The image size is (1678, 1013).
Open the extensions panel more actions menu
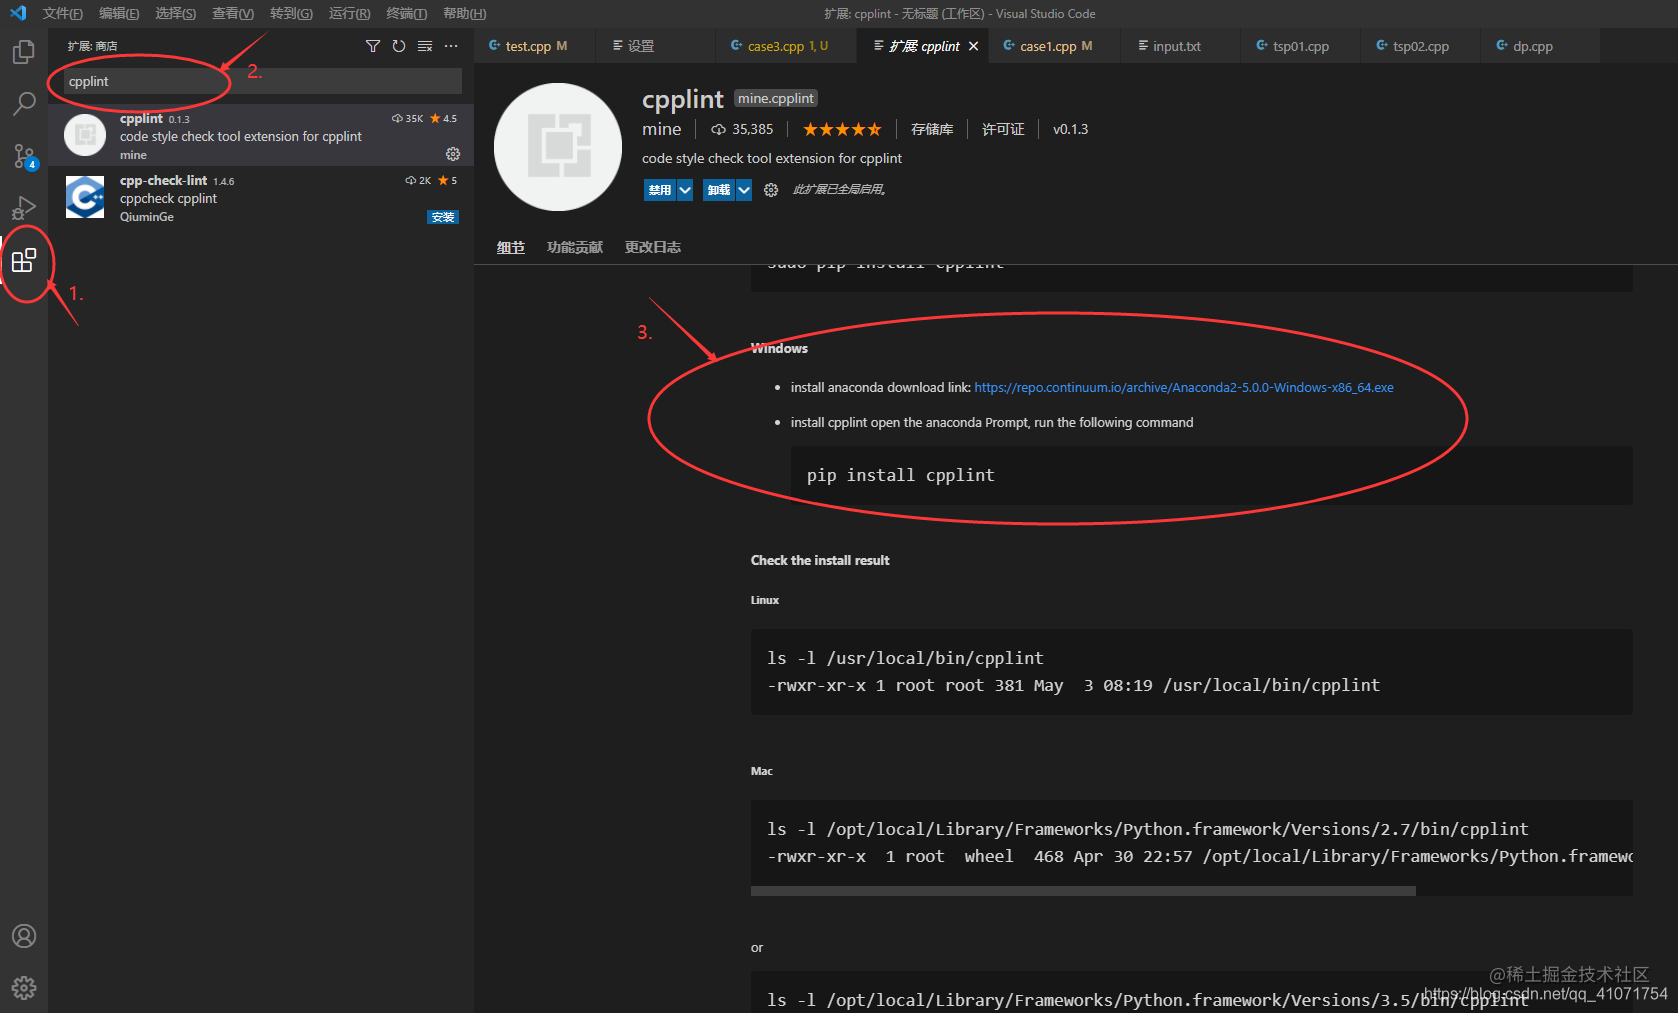point(450,45)
